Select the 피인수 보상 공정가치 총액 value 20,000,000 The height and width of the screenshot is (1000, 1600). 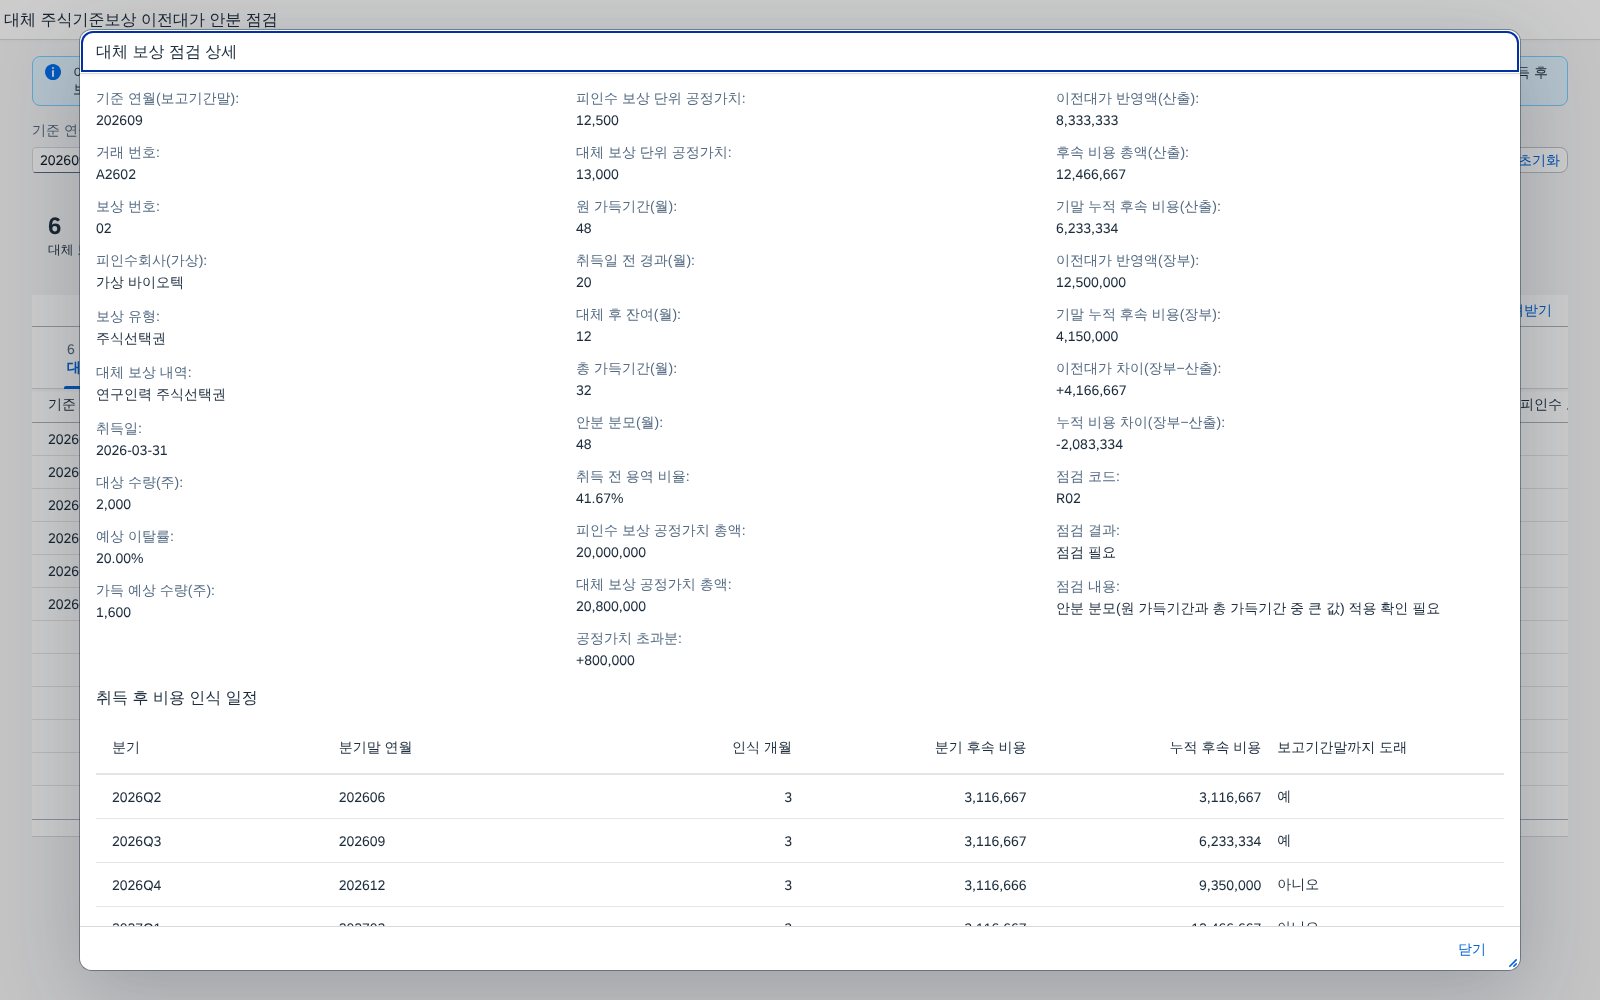coord(611,552)
